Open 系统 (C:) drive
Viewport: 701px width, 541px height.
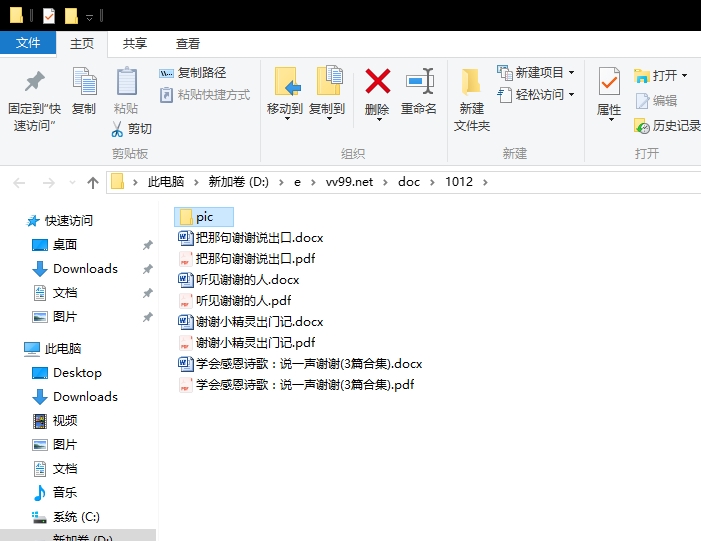point(66,517)
